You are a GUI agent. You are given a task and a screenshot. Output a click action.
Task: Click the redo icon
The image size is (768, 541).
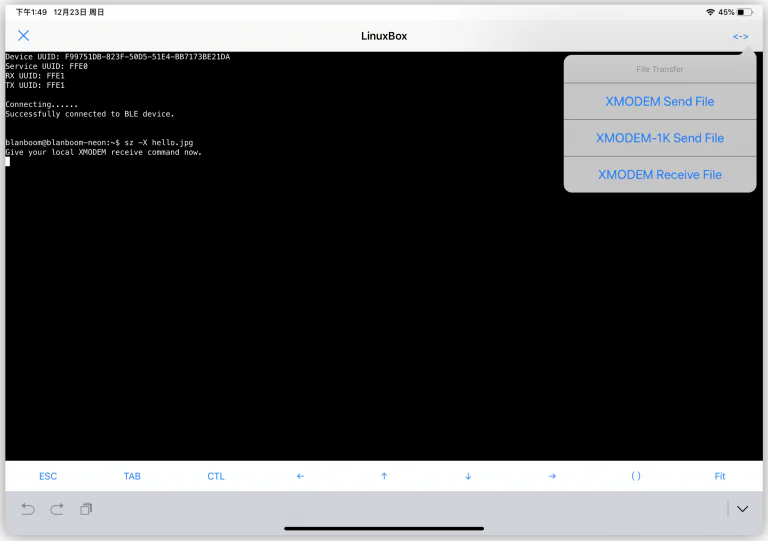pyautogui.click(x=57, y=509)
